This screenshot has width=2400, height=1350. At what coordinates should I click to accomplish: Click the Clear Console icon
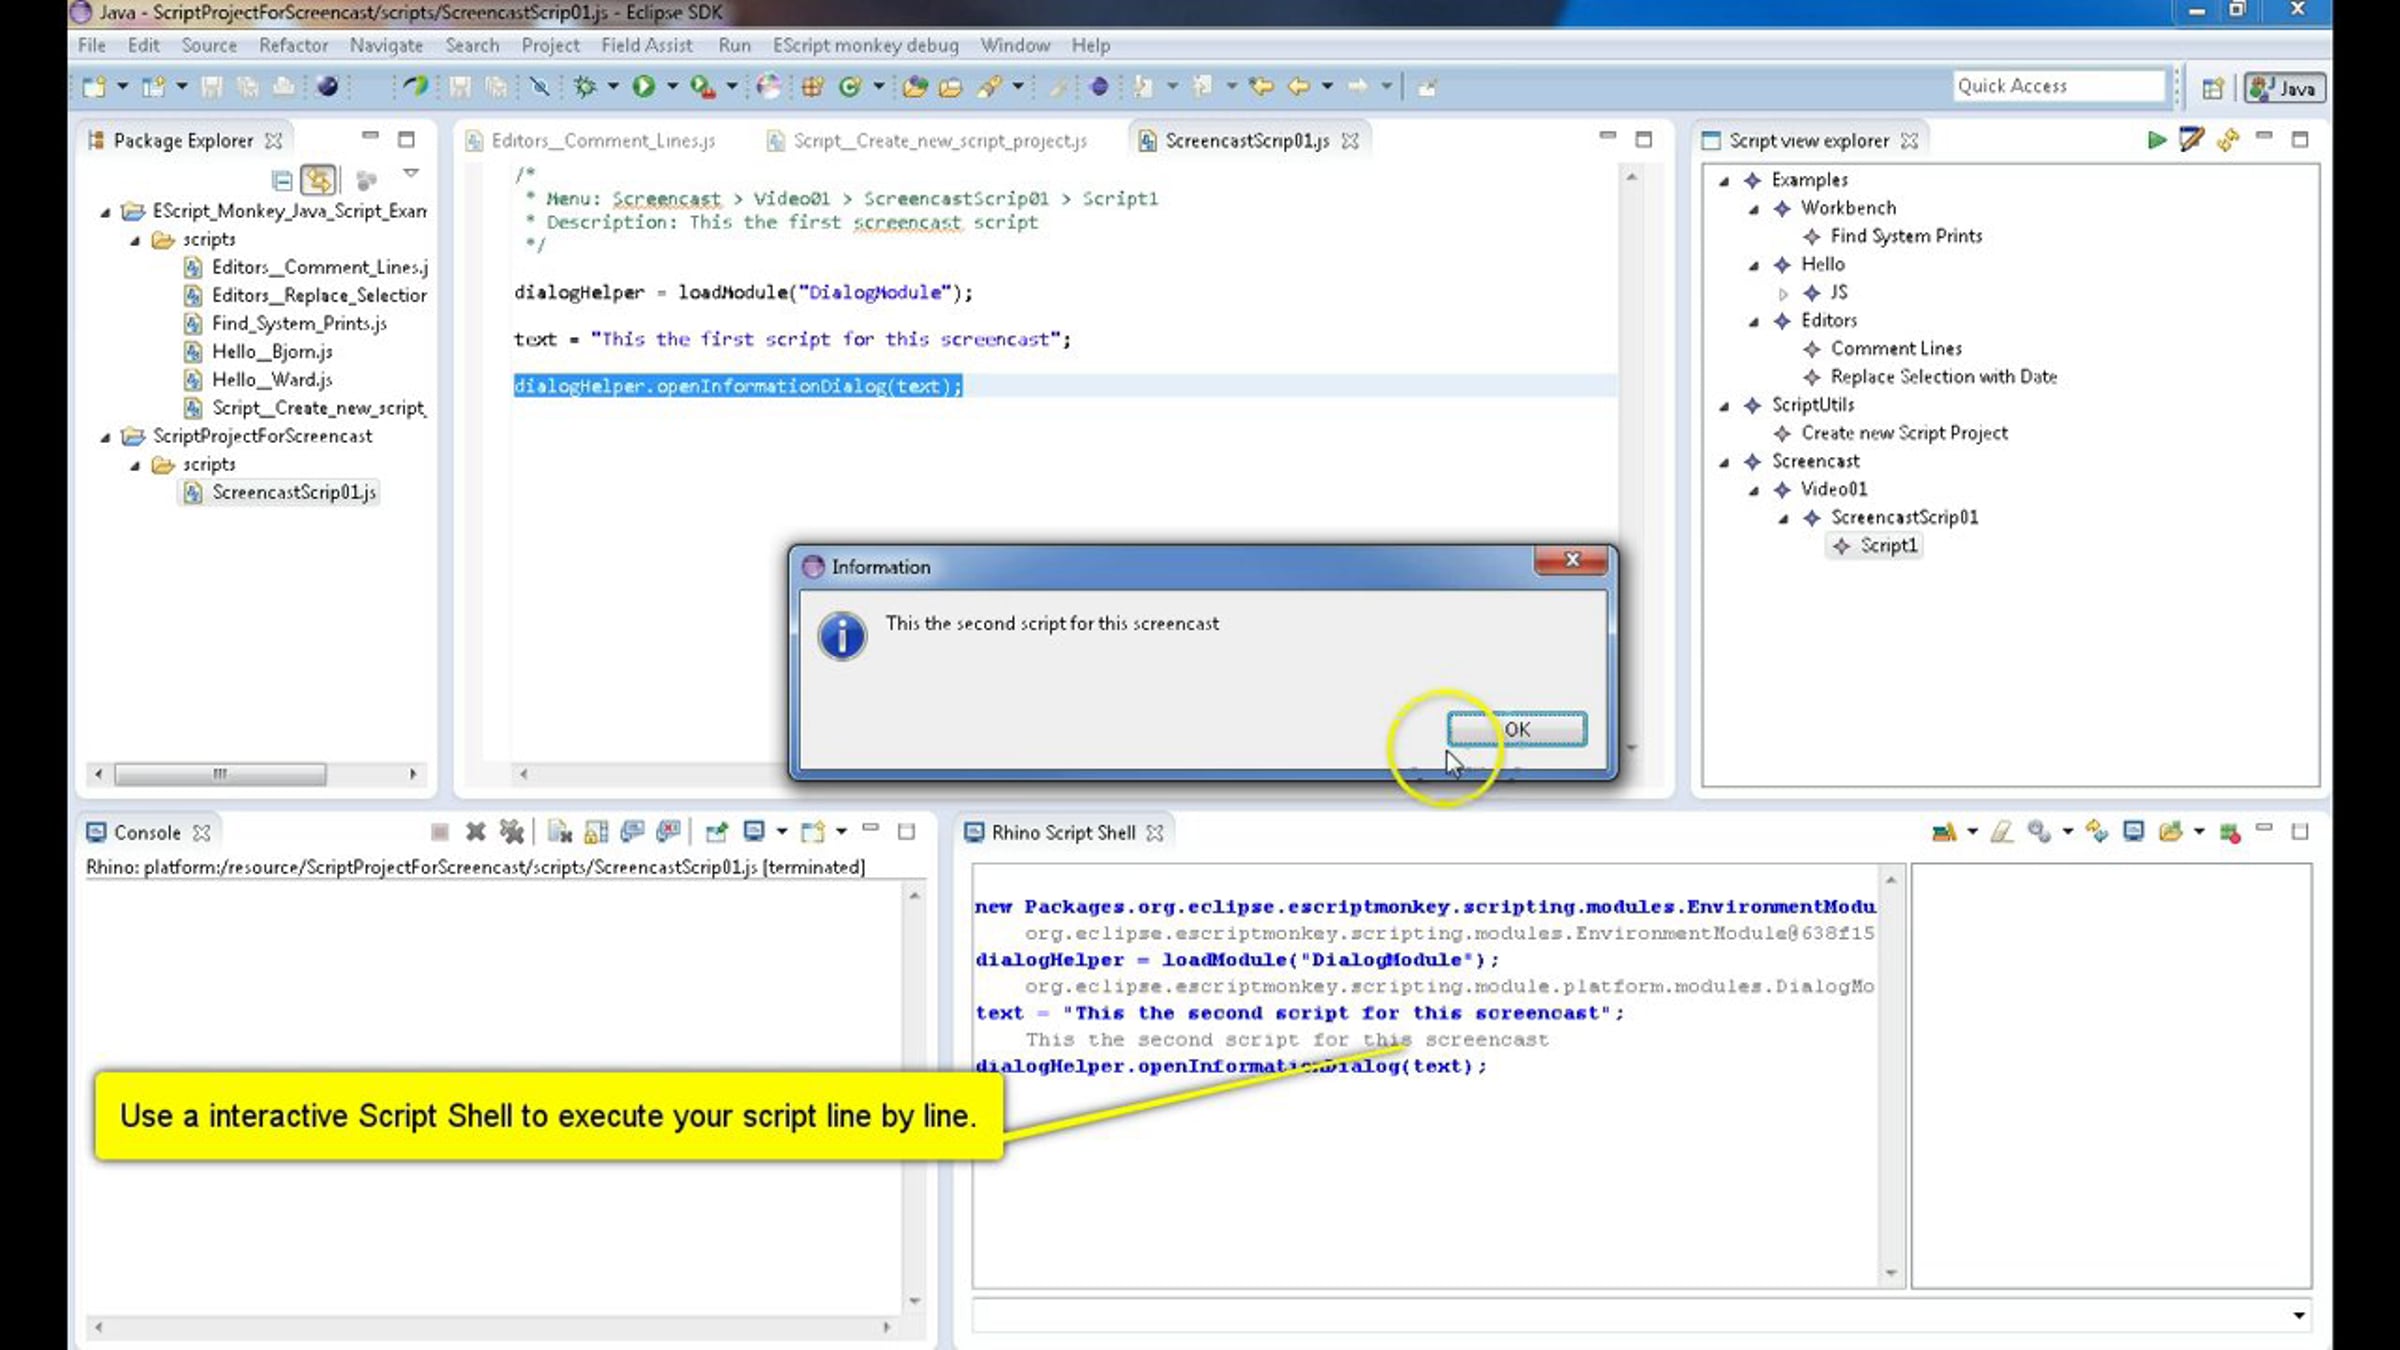[559, 831]
